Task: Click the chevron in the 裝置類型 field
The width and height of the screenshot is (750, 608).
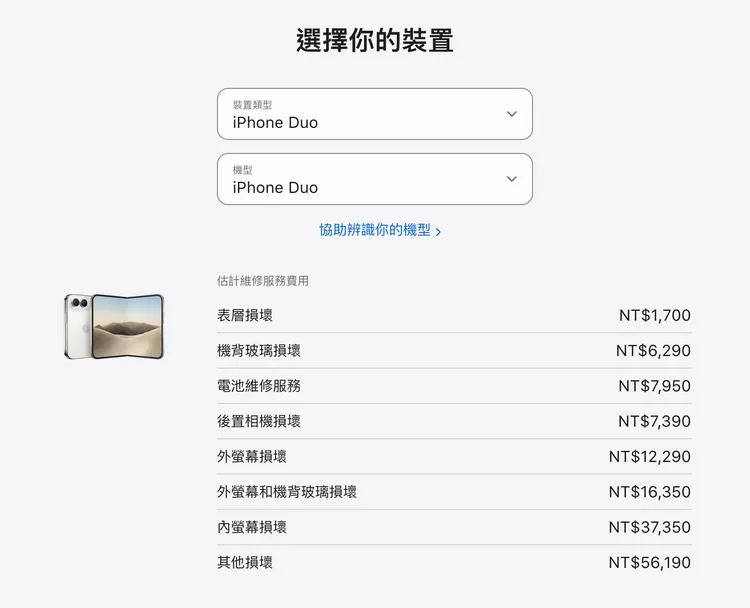Action: [x=511, y=114]
